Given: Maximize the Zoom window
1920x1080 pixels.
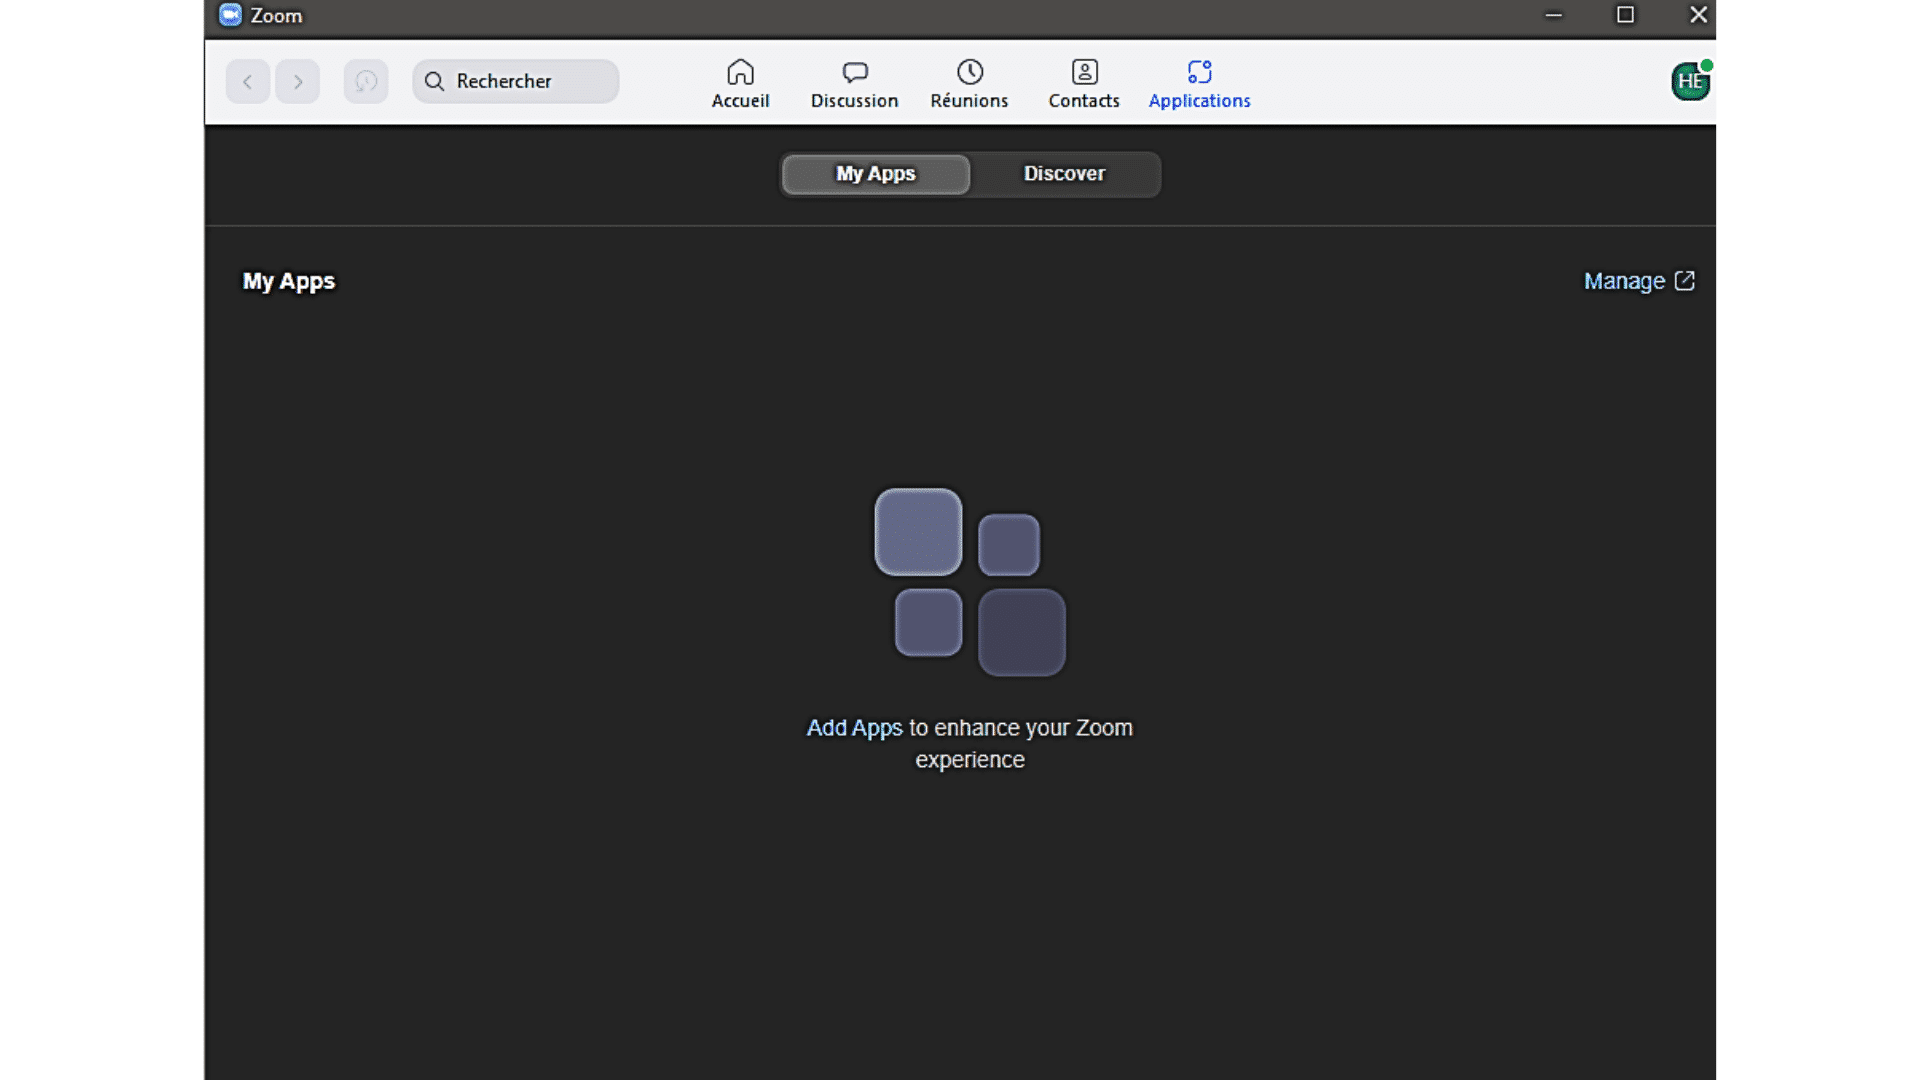Looking at the screenshot, I should click(1626, 15).
